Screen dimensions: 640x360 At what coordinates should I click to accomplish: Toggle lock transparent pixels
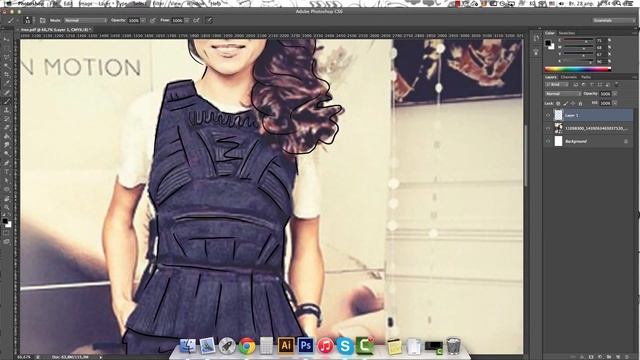(558, 104)
